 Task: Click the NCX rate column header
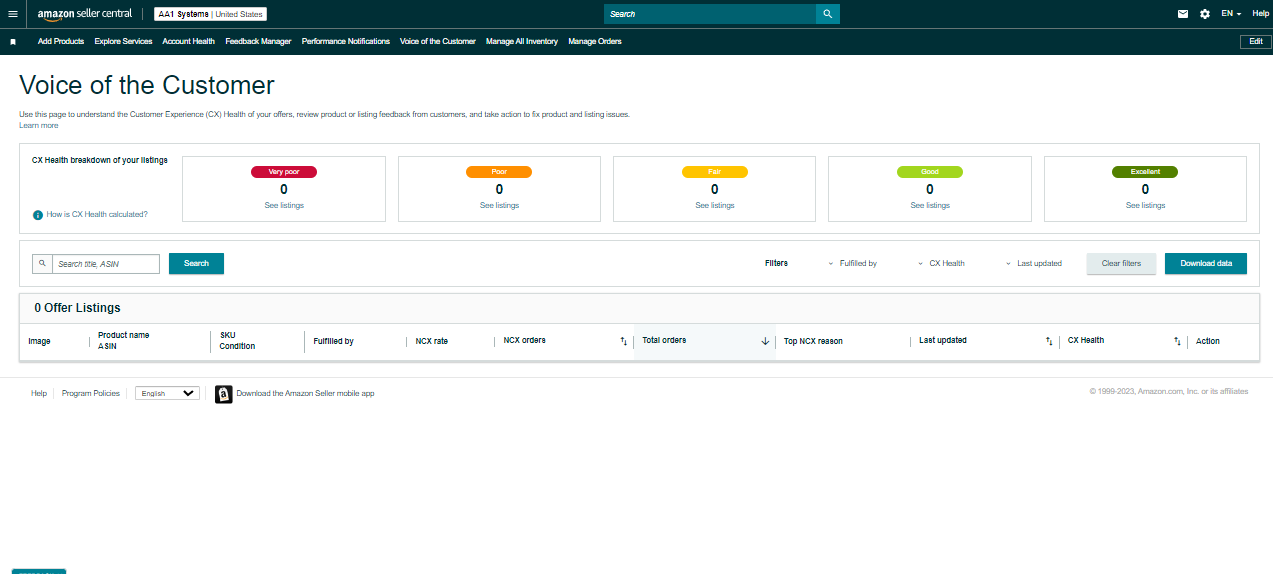pyautogui.click(x=432, y=341)
